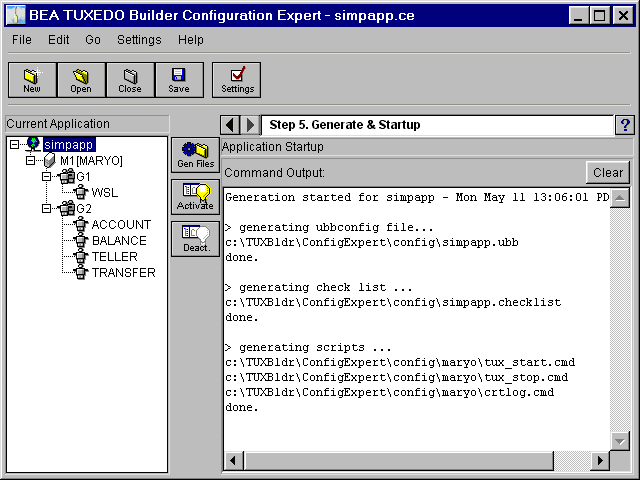This screenshot has width=640, height=480.
Task: Activate the application with the lightbulb button
Action: point(196,197)
